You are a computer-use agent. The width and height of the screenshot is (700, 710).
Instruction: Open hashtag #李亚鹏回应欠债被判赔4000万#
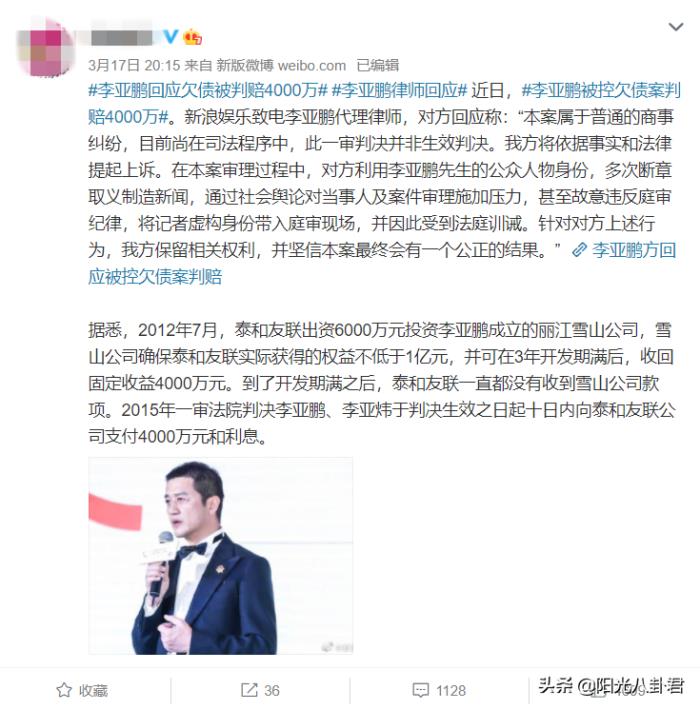point(207,90)
